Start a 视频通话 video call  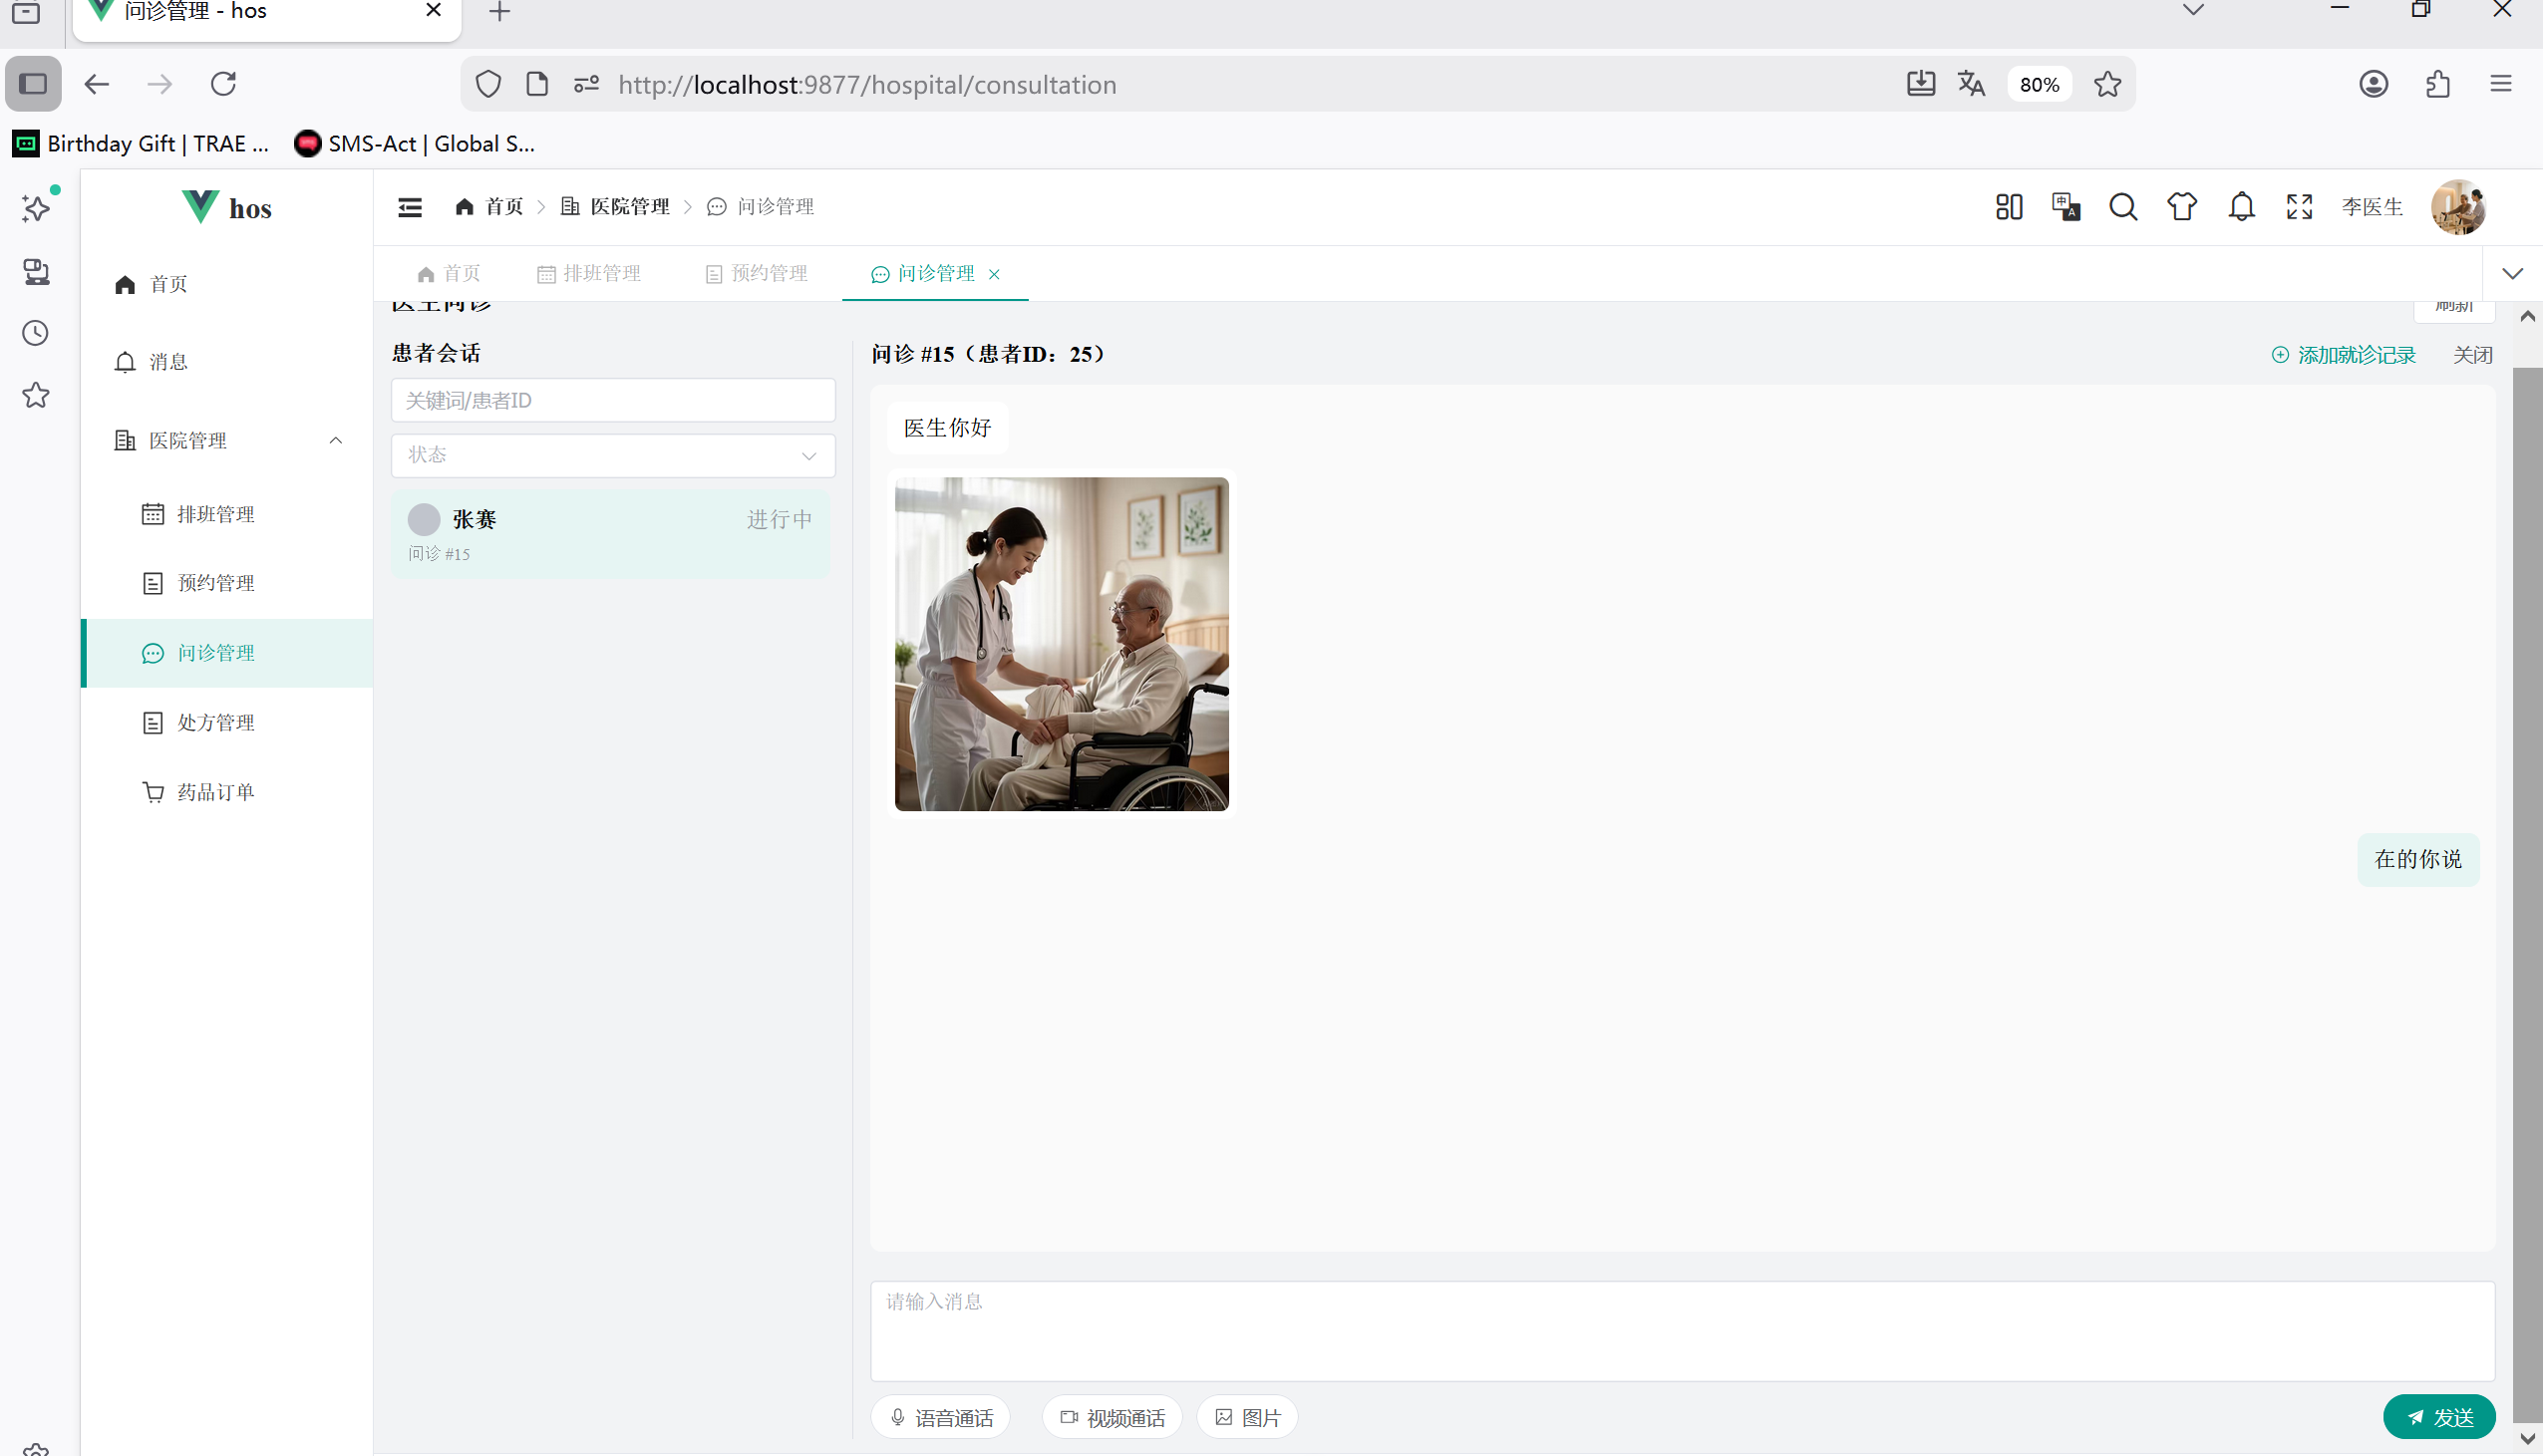pos(1112,1417)
